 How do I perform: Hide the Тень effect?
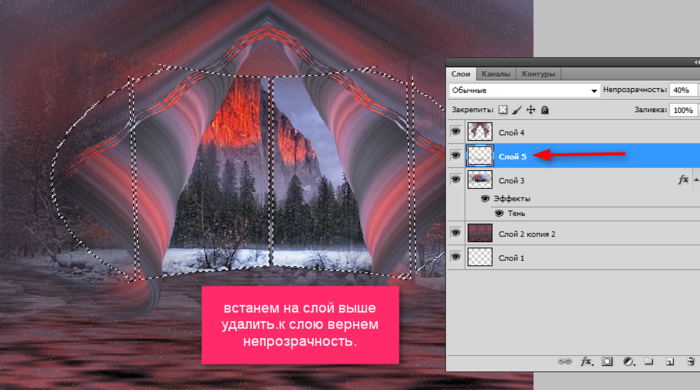pos(499,213)
